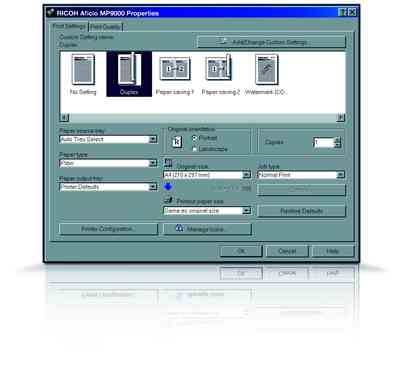
Task: Expand the Paper type dropdown
Action: tap(153, 163)
